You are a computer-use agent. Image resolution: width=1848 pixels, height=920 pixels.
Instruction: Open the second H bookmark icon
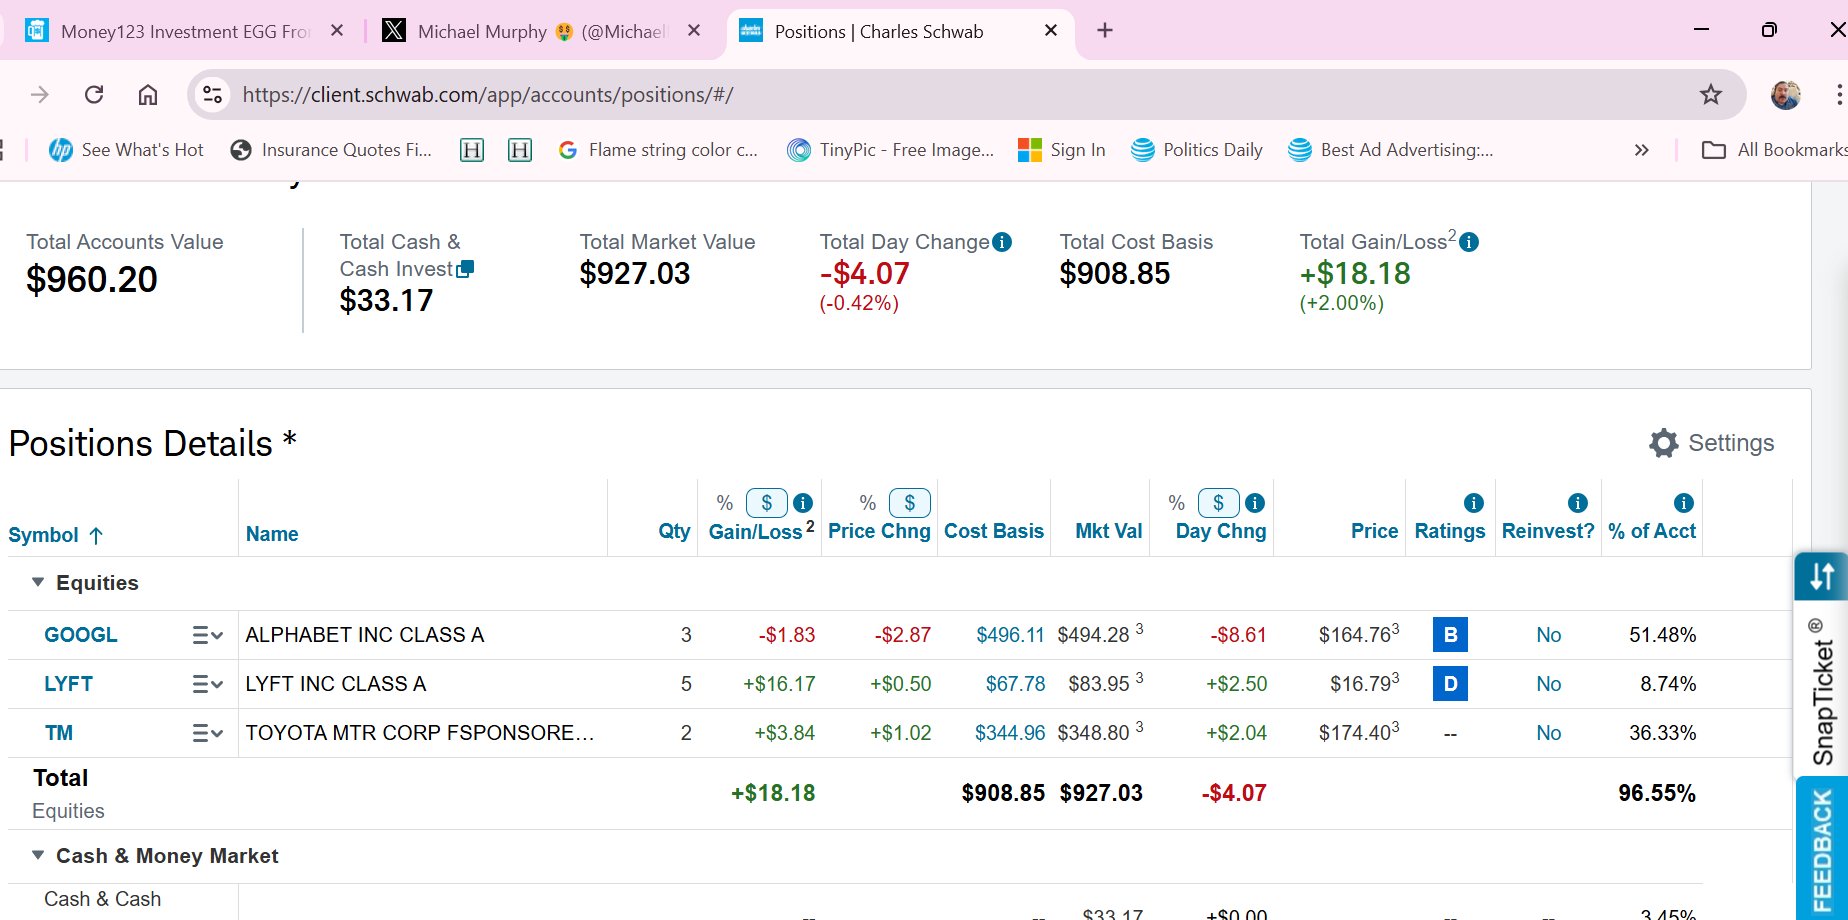click(520, 150)
